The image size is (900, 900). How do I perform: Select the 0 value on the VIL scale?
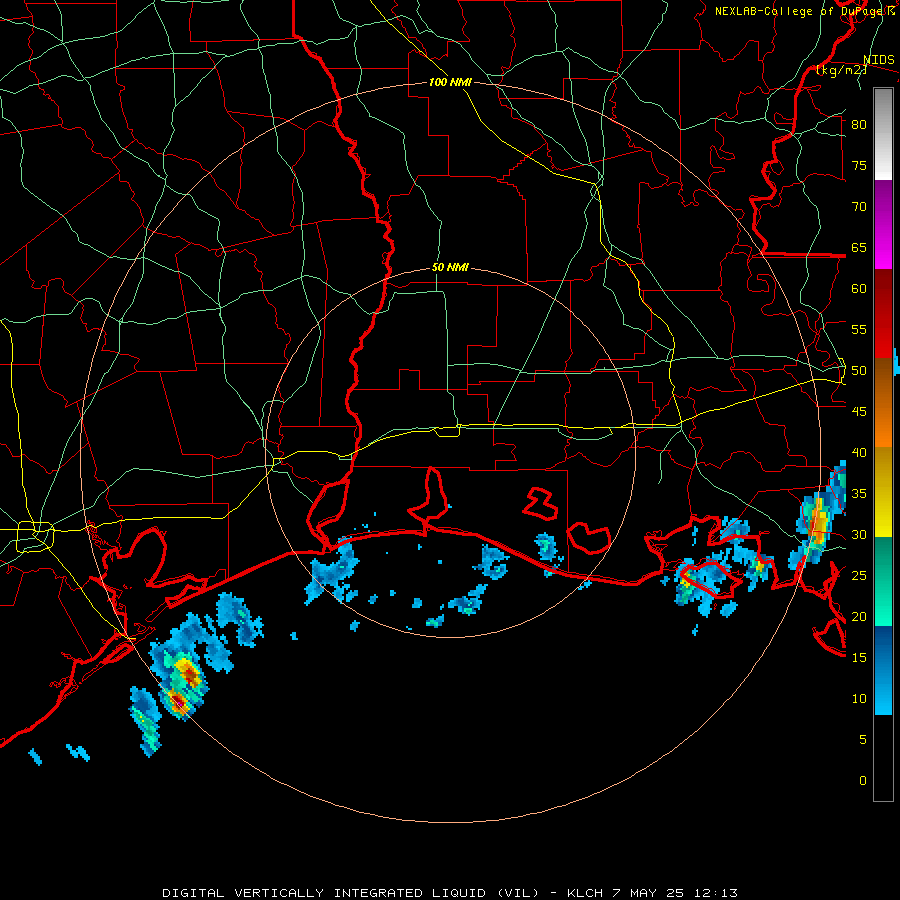[863, 781]
